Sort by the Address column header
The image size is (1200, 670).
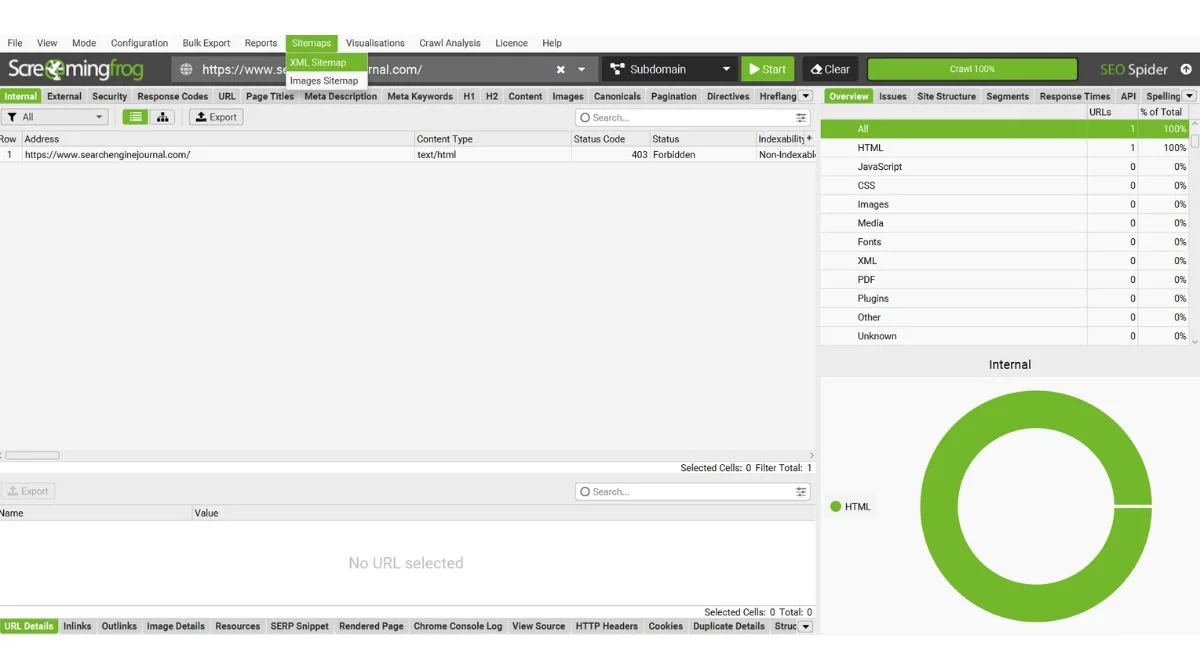(218, 139)
